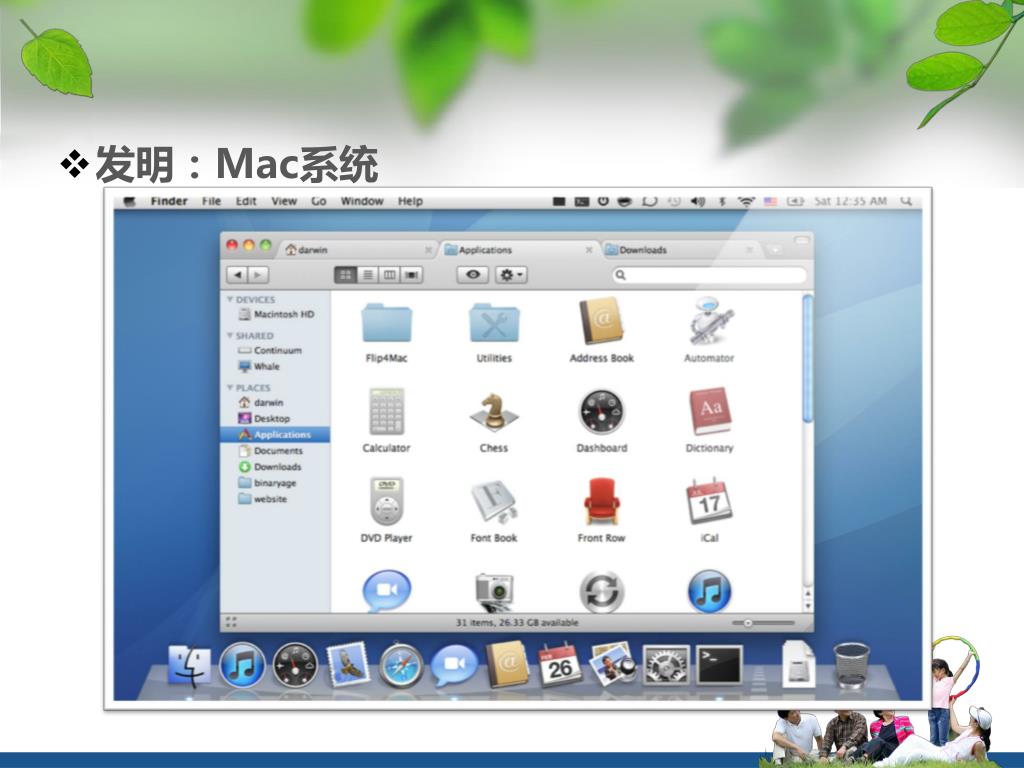This screenshot has height=768, width=1024.
Task: Switch to icon view mode
Action: point(345,275)
